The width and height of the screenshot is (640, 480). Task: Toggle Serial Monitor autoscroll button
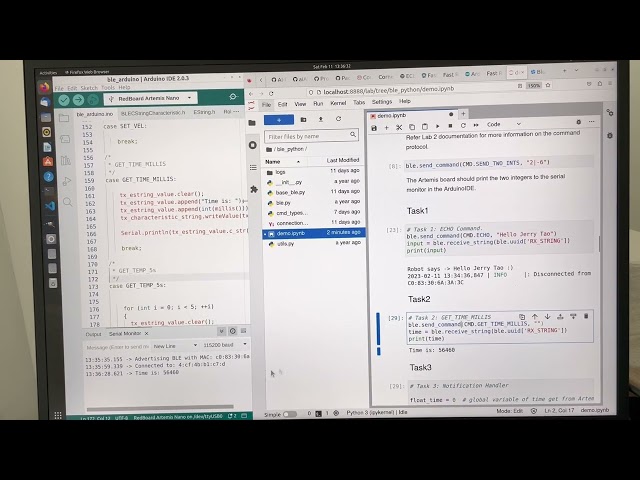pyautogui.click(x=221, y=331)
